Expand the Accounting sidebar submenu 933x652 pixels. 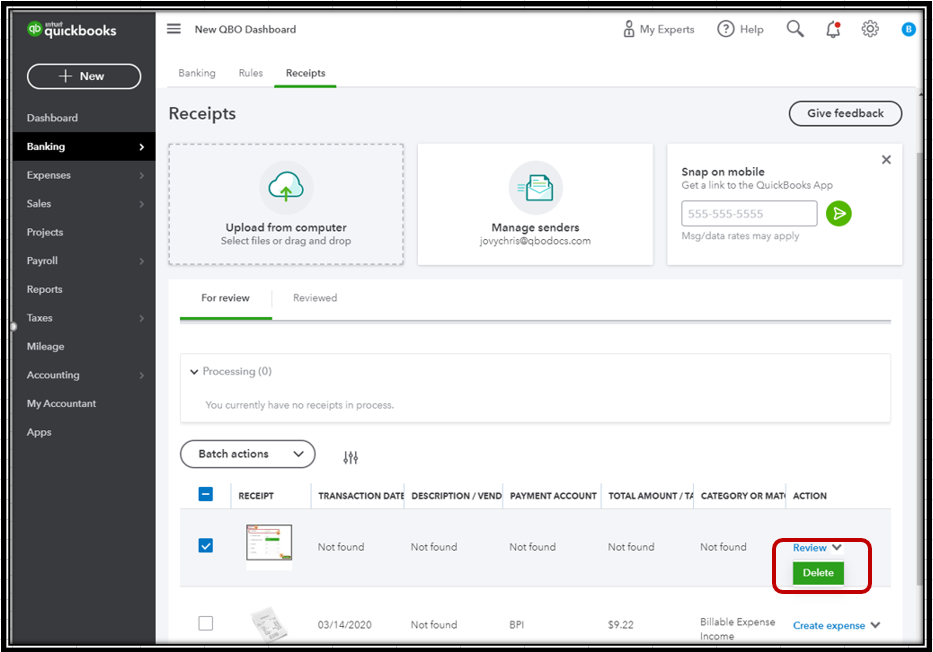coord(142,375)
